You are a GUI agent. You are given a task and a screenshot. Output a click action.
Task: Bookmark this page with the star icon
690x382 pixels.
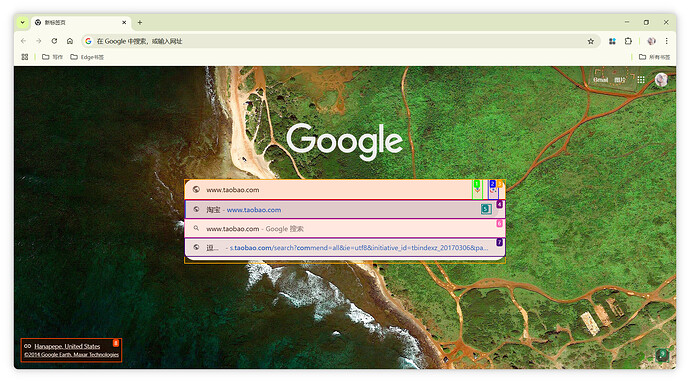pos(591,41)
